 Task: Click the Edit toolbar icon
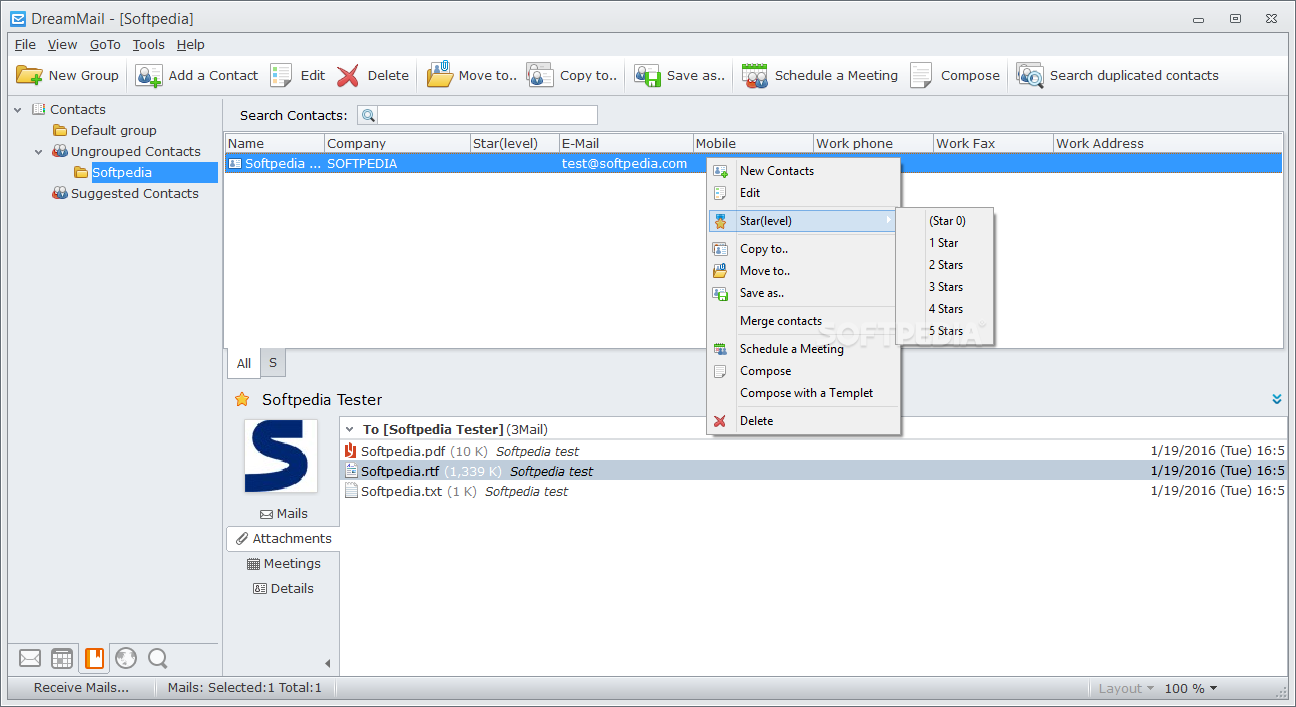coord(281,75)
